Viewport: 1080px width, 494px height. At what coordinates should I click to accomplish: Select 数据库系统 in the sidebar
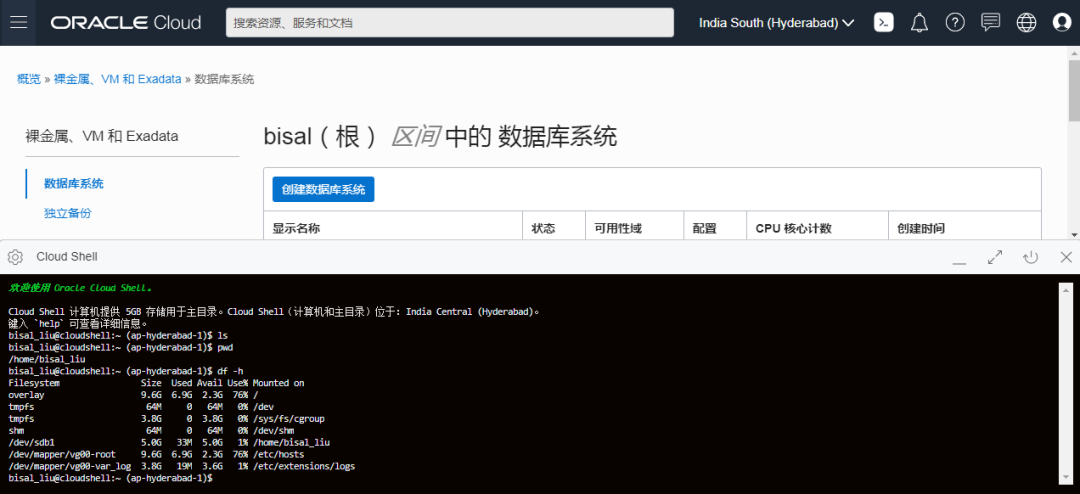pos(74,183)
